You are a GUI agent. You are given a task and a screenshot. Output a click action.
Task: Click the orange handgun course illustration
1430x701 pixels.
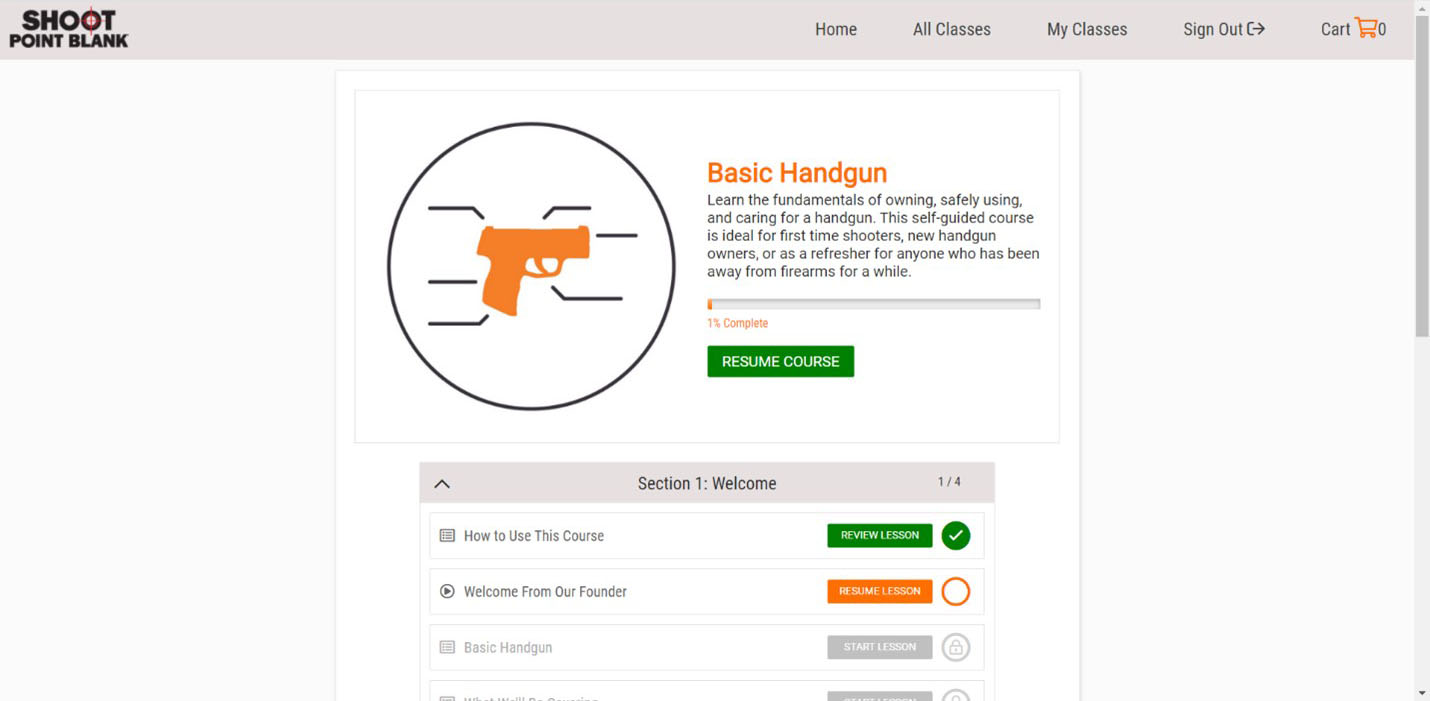(x=531, y=266)
